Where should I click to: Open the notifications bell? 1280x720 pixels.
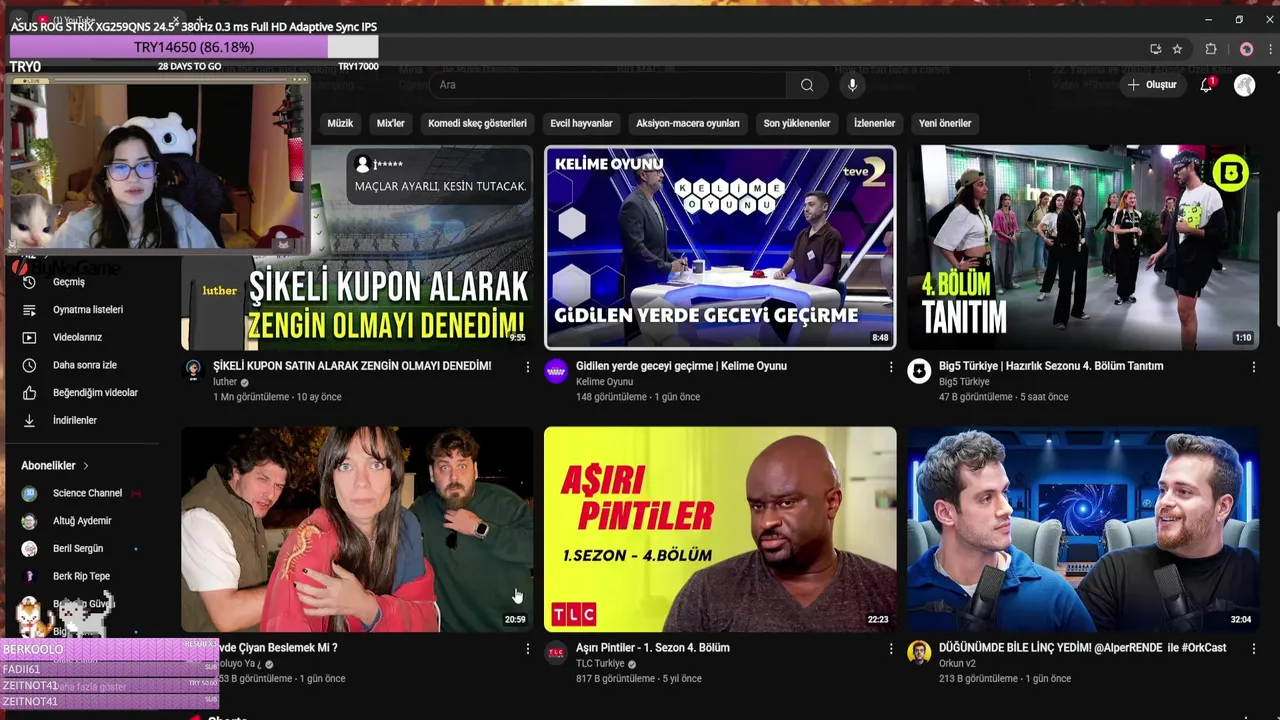point(1206,85)
